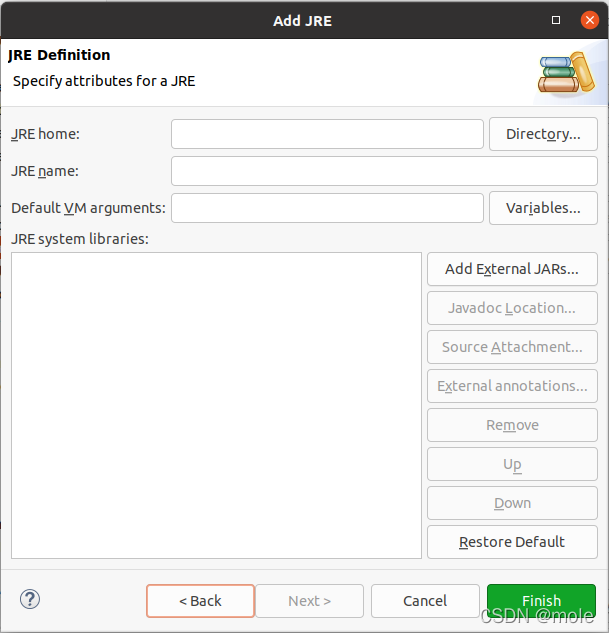Go back with the < Back button

tap(201, 601)
